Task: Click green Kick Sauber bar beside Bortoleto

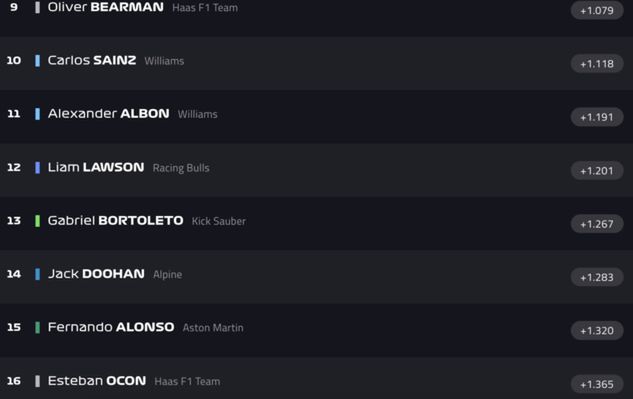Action: tap(38, 221)
